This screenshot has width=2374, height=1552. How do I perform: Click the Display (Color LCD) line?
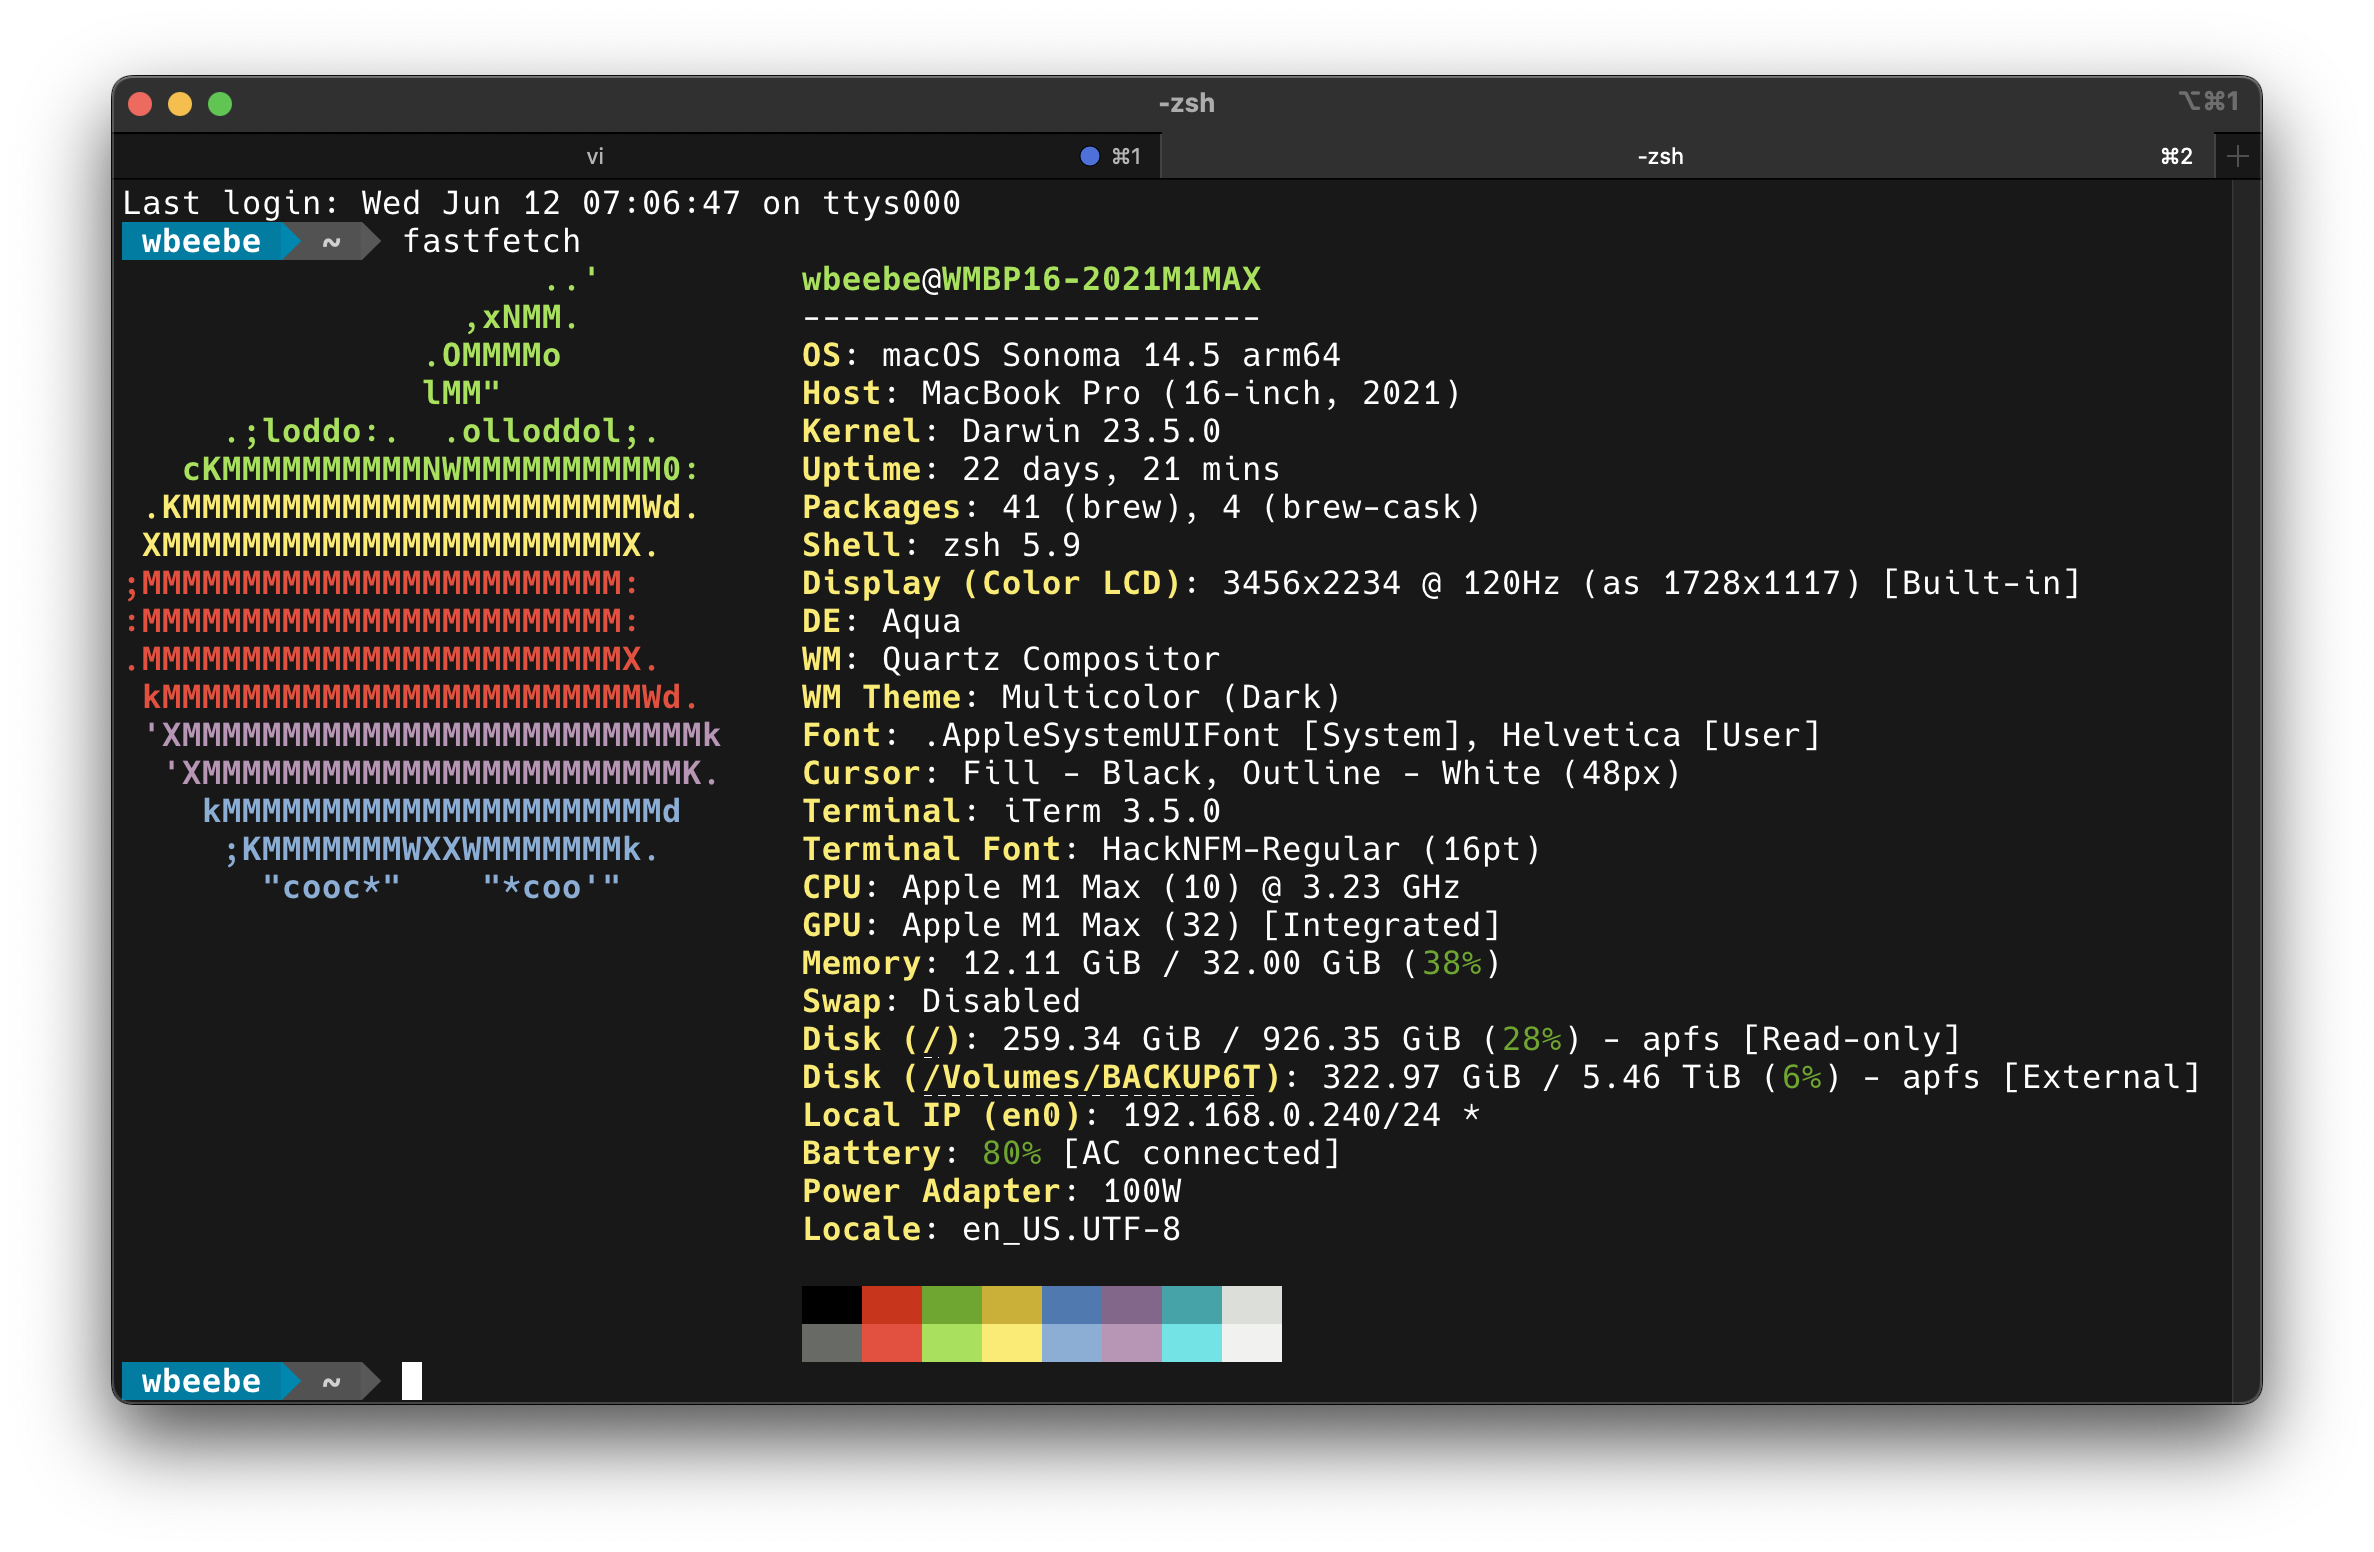click(x=1441, y=583)
